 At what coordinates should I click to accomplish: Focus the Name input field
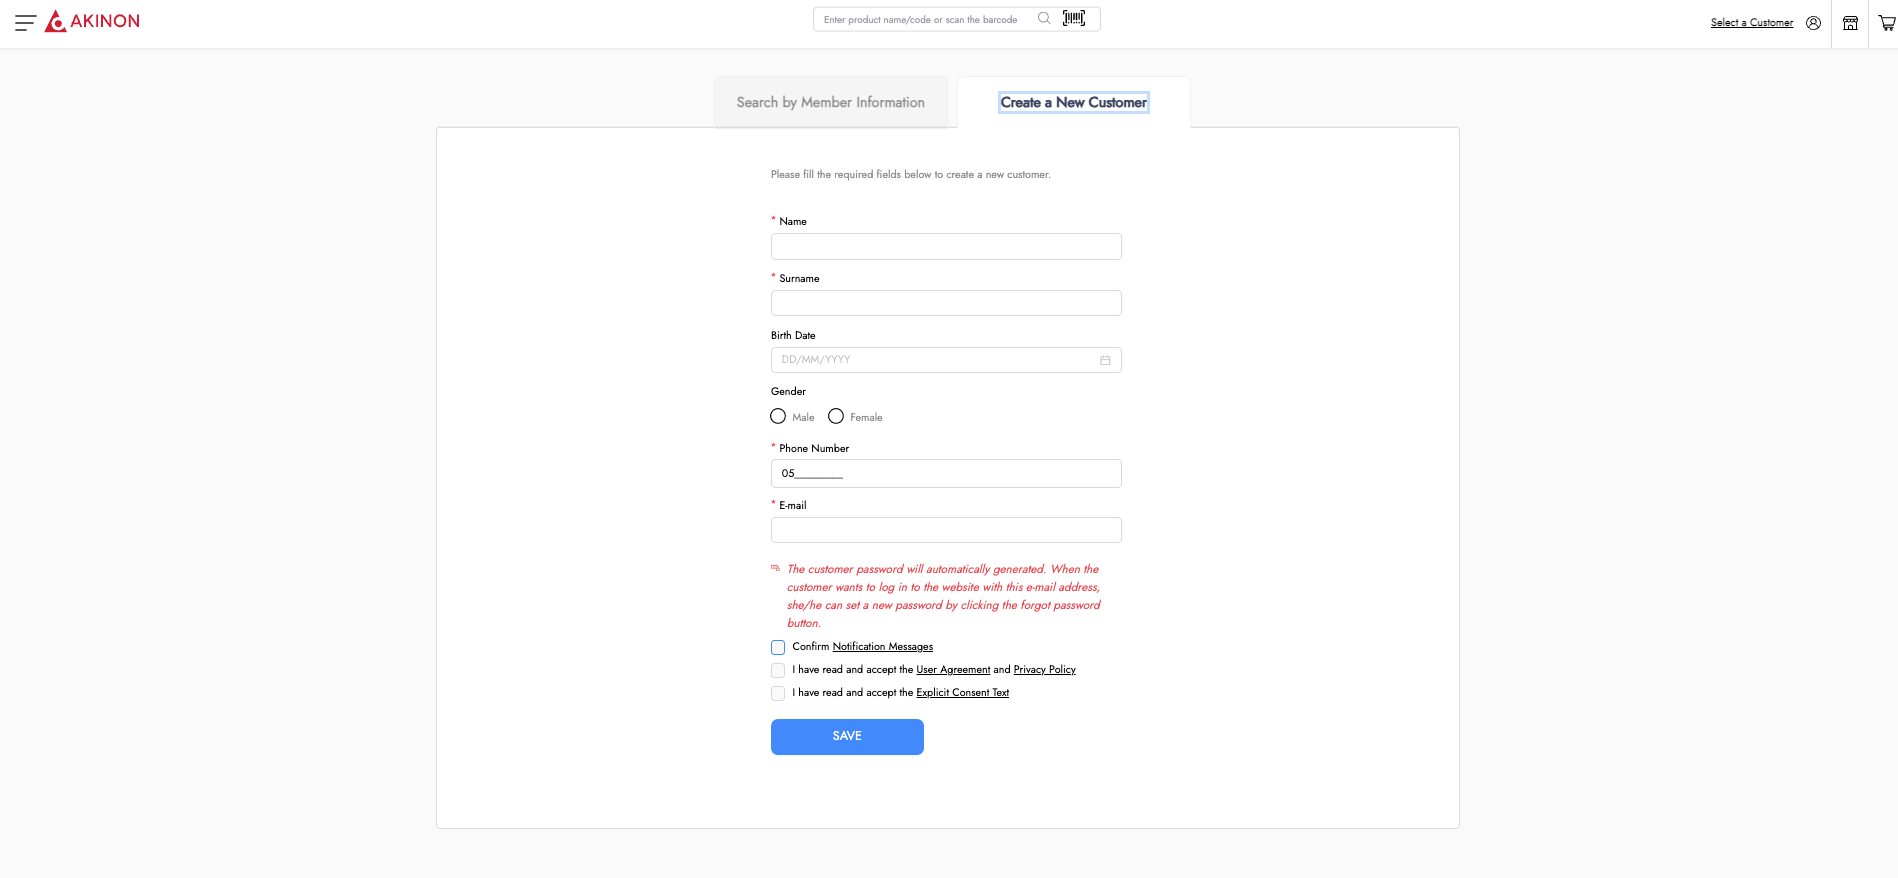coord(945,247)
